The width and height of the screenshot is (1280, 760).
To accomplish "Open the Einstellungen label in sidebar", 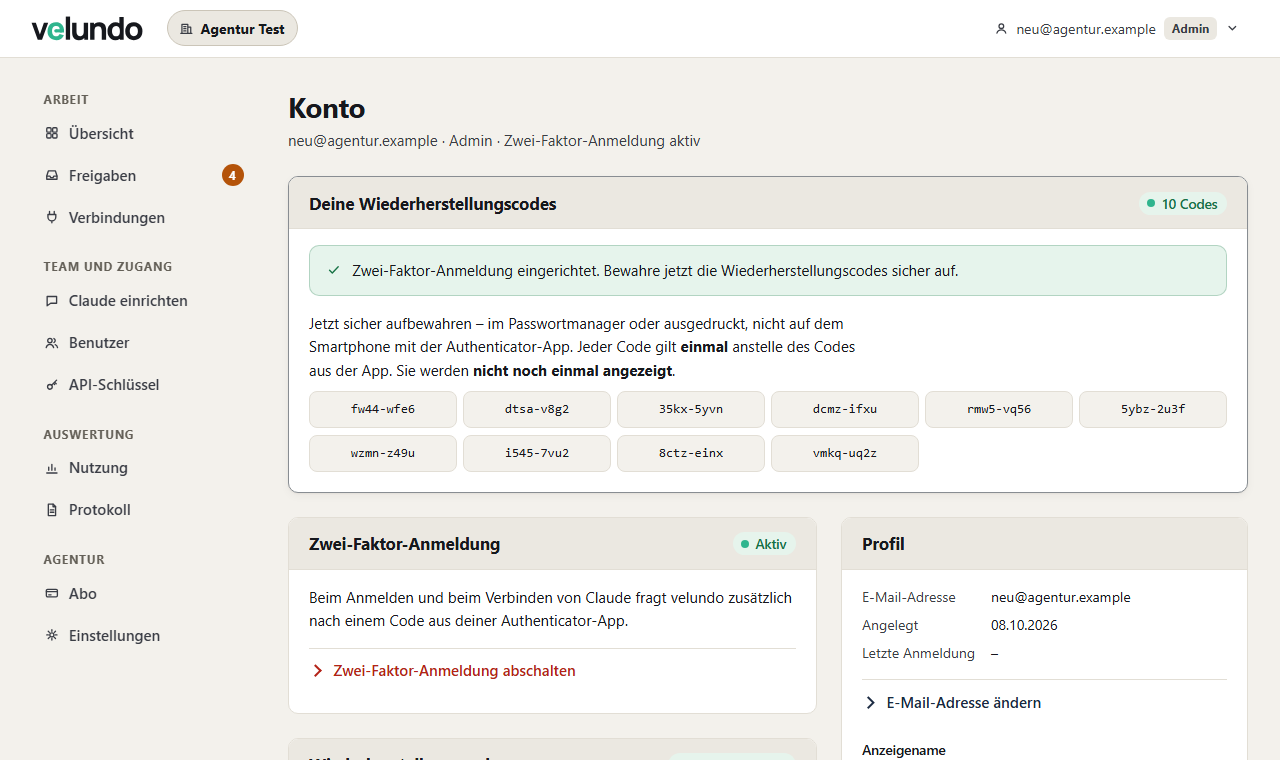I will 114,635.
